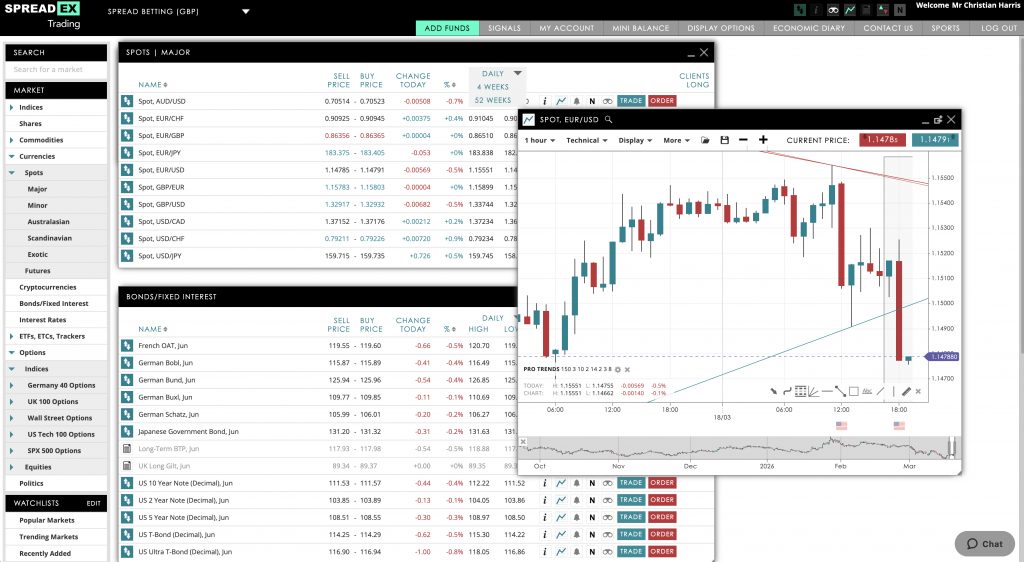Viewport: 1024px width, 562px height.
Task: Open Signals tab
Action: [504, 28]
